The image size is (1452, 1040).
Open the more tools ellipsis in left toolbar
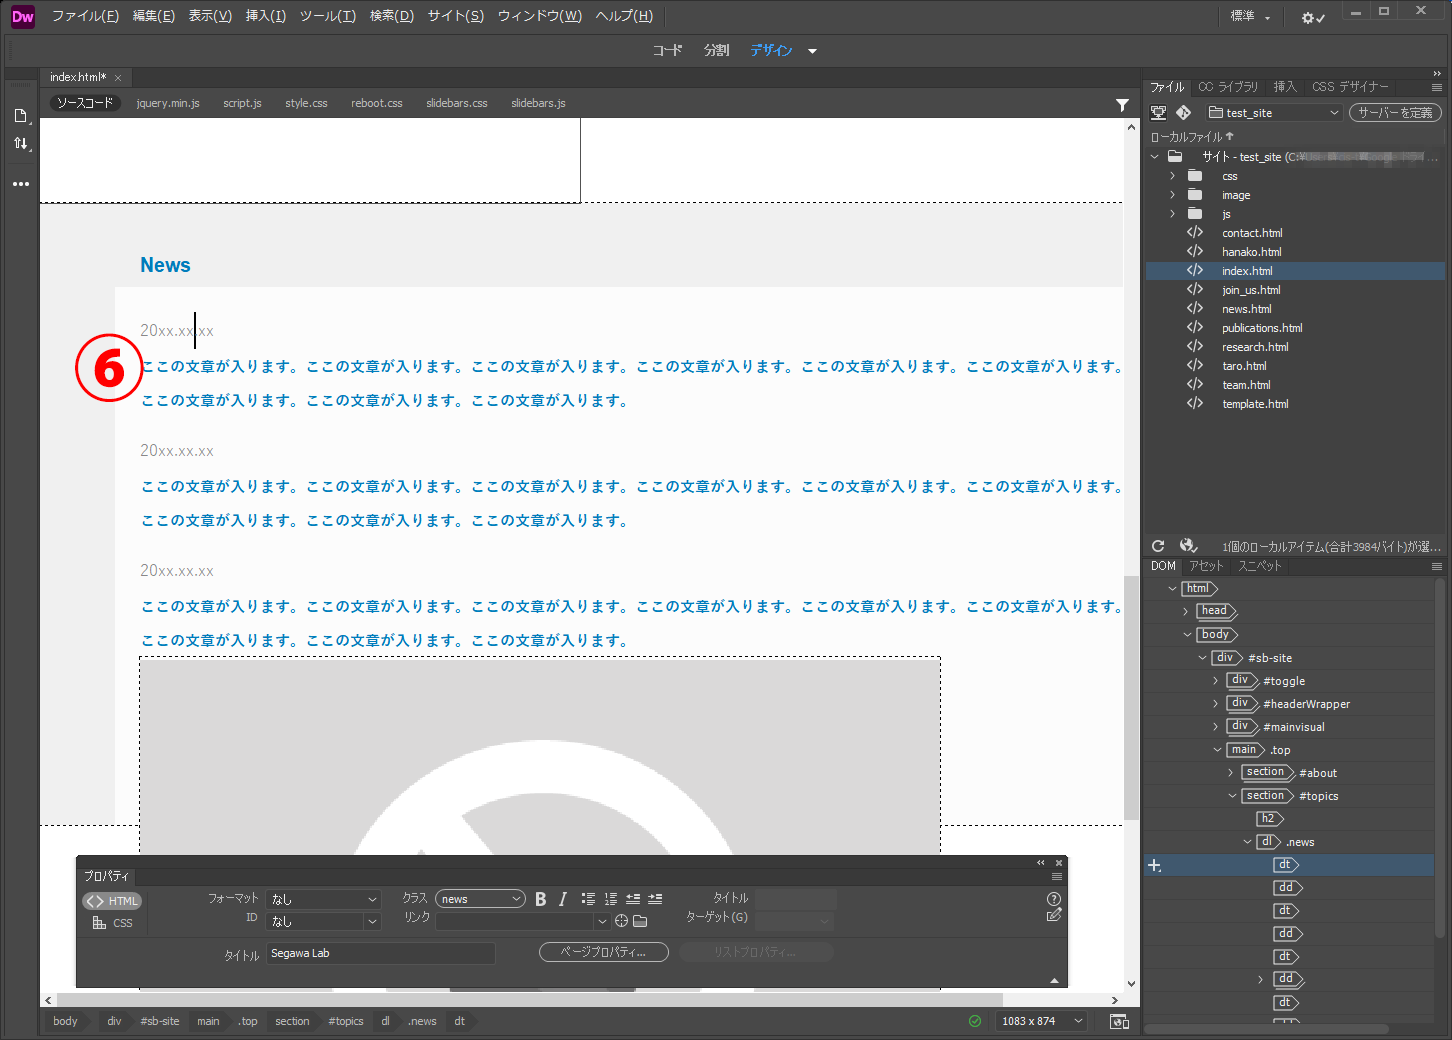pyautogui.click(x=21, y=184)
